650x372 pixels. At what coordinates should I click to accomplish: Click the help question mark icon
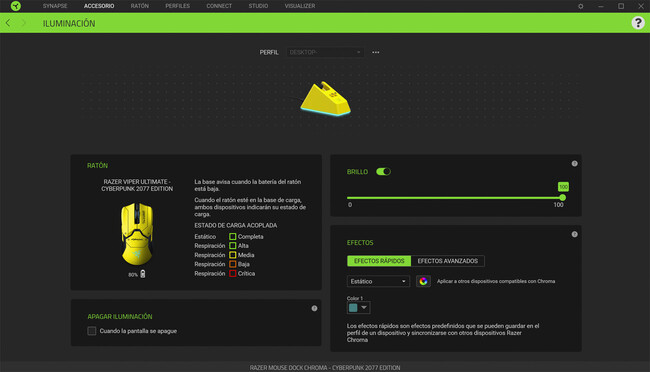click(x=638, y=23)
